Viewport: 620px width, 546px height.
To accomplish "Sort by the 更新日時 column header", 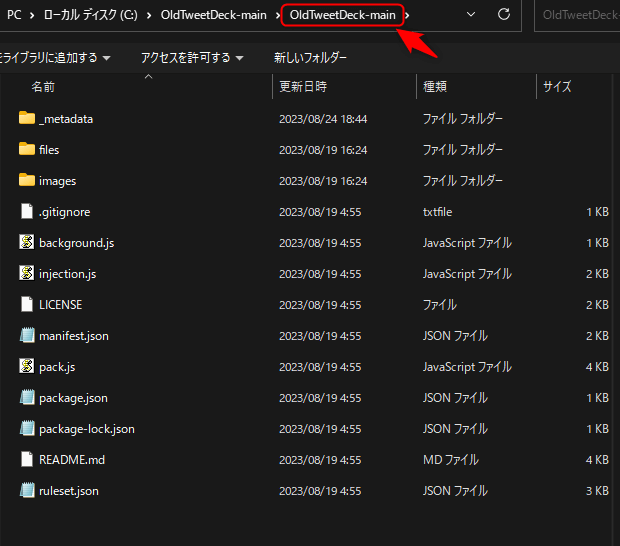I will [303, 87].
